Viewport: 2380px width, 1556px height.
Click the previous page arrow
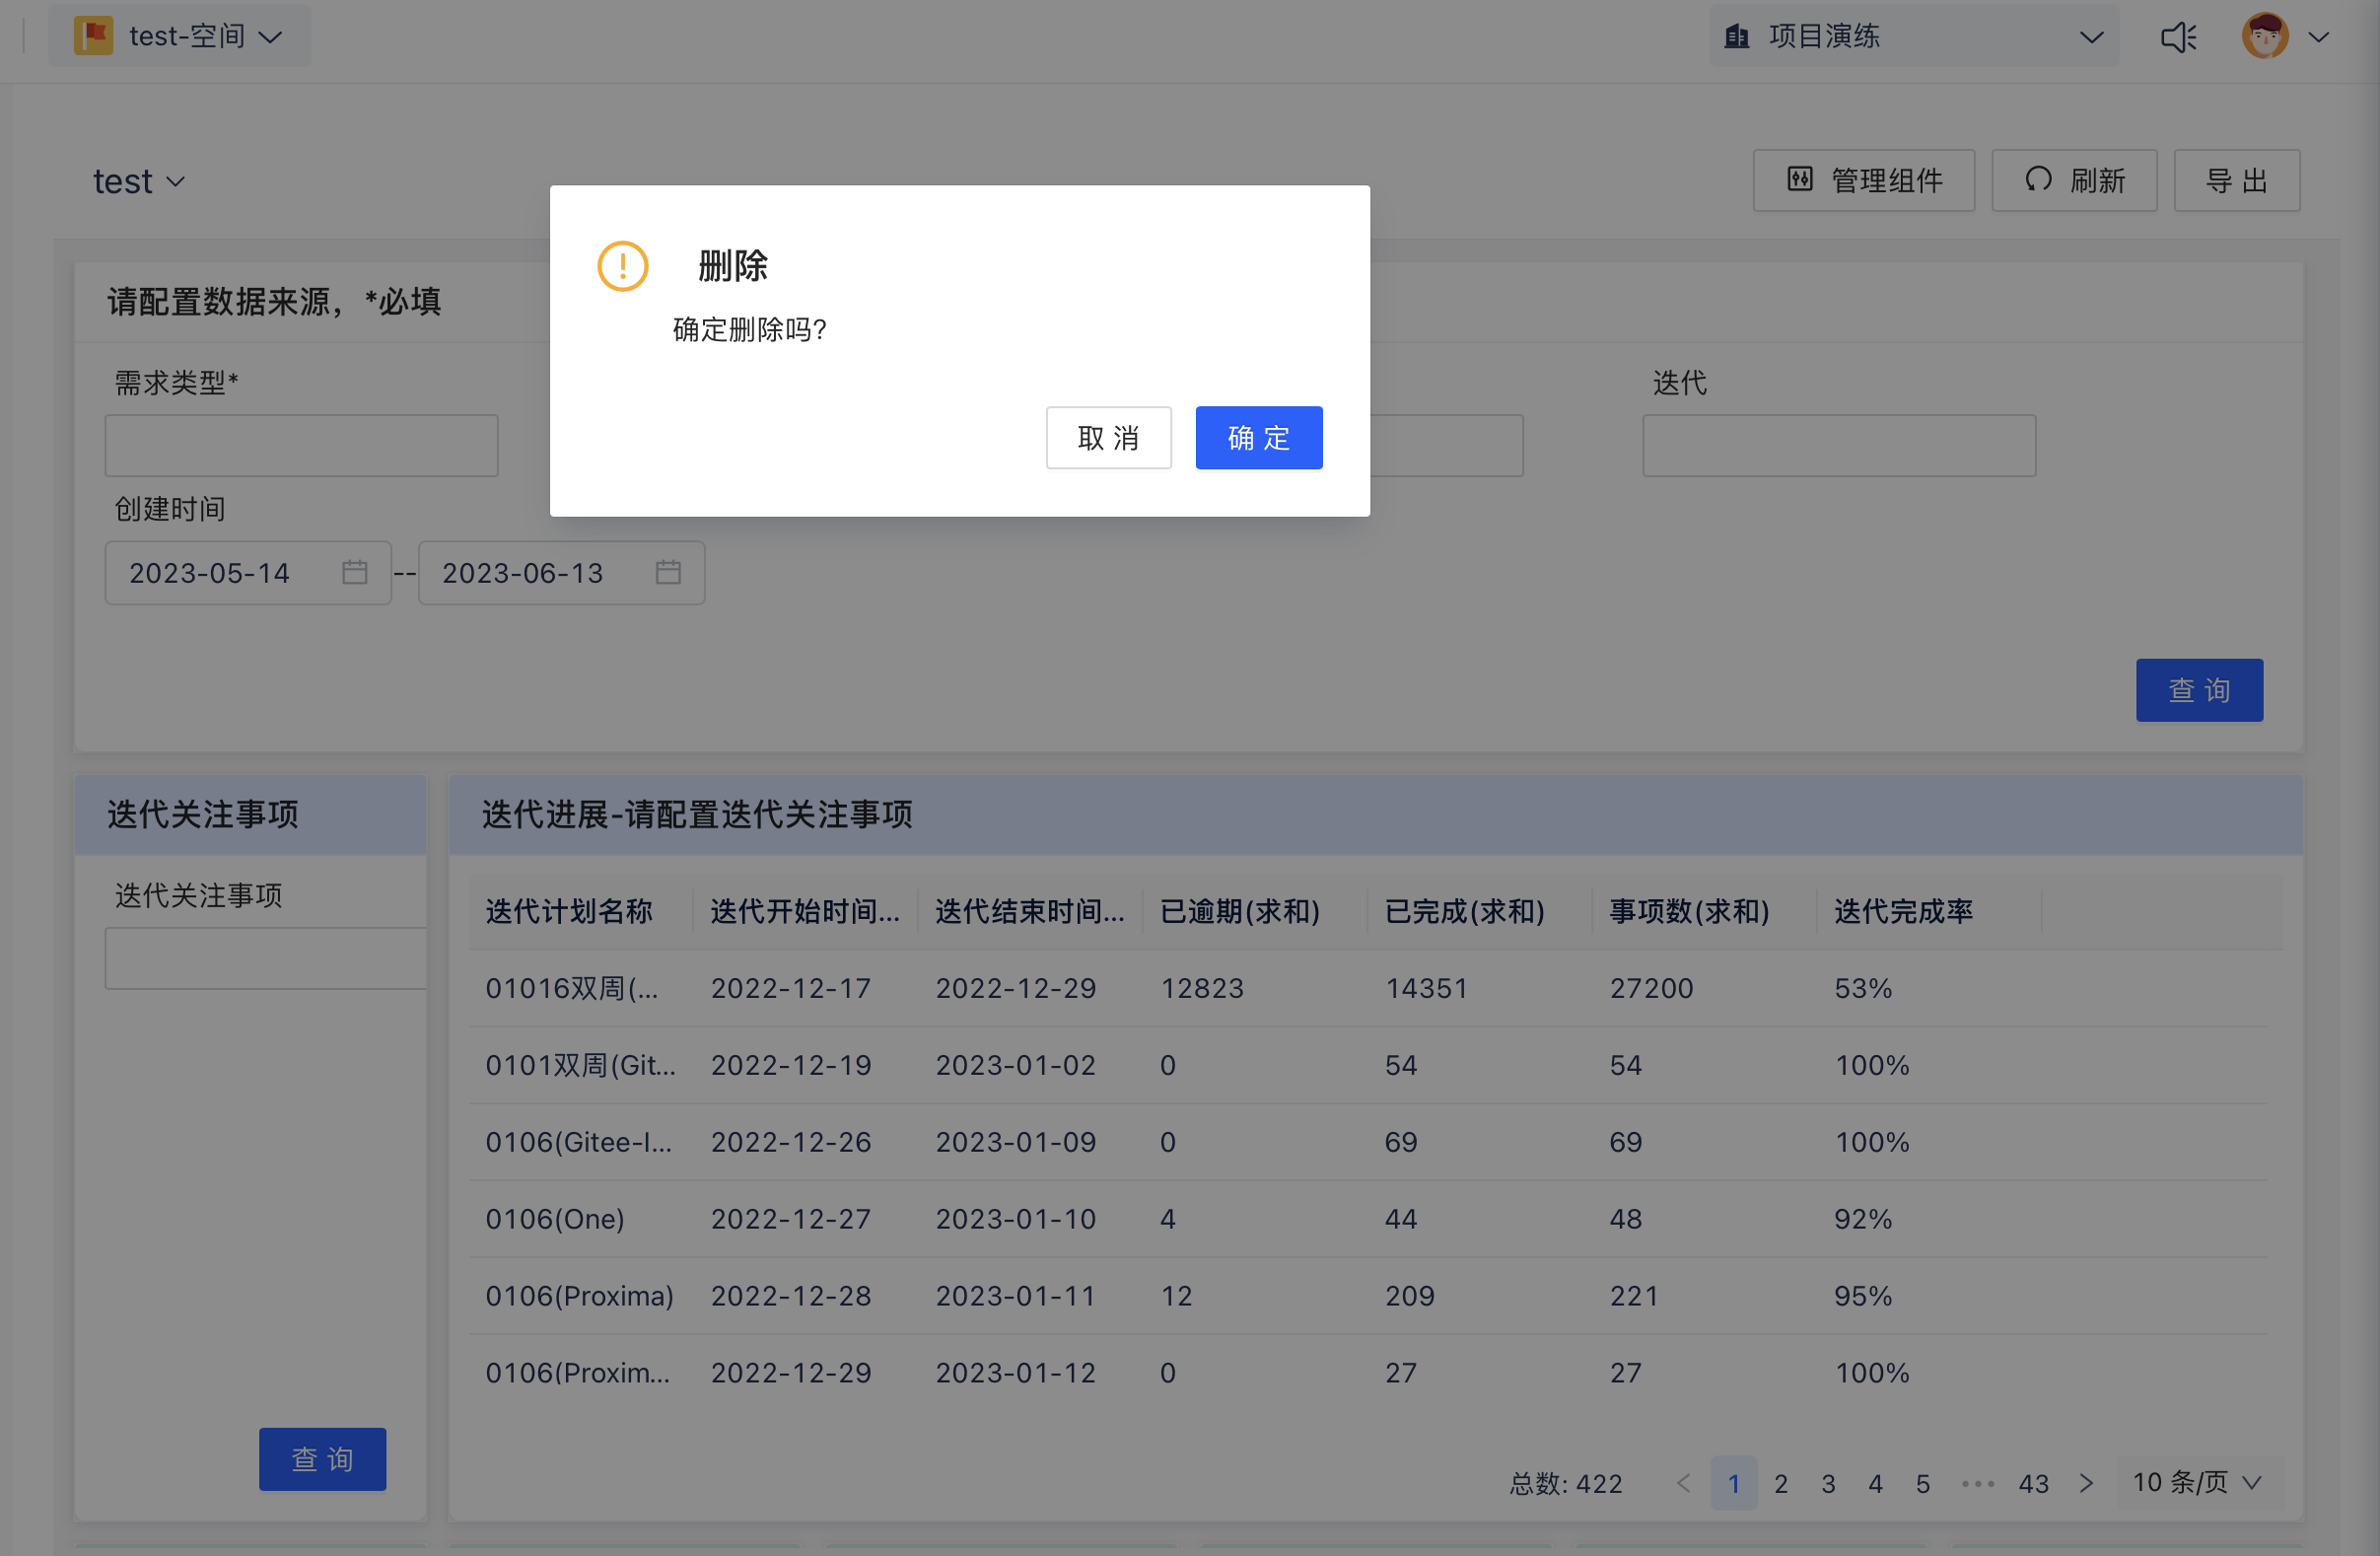pyautogui.click(x=1684, y=1483)
